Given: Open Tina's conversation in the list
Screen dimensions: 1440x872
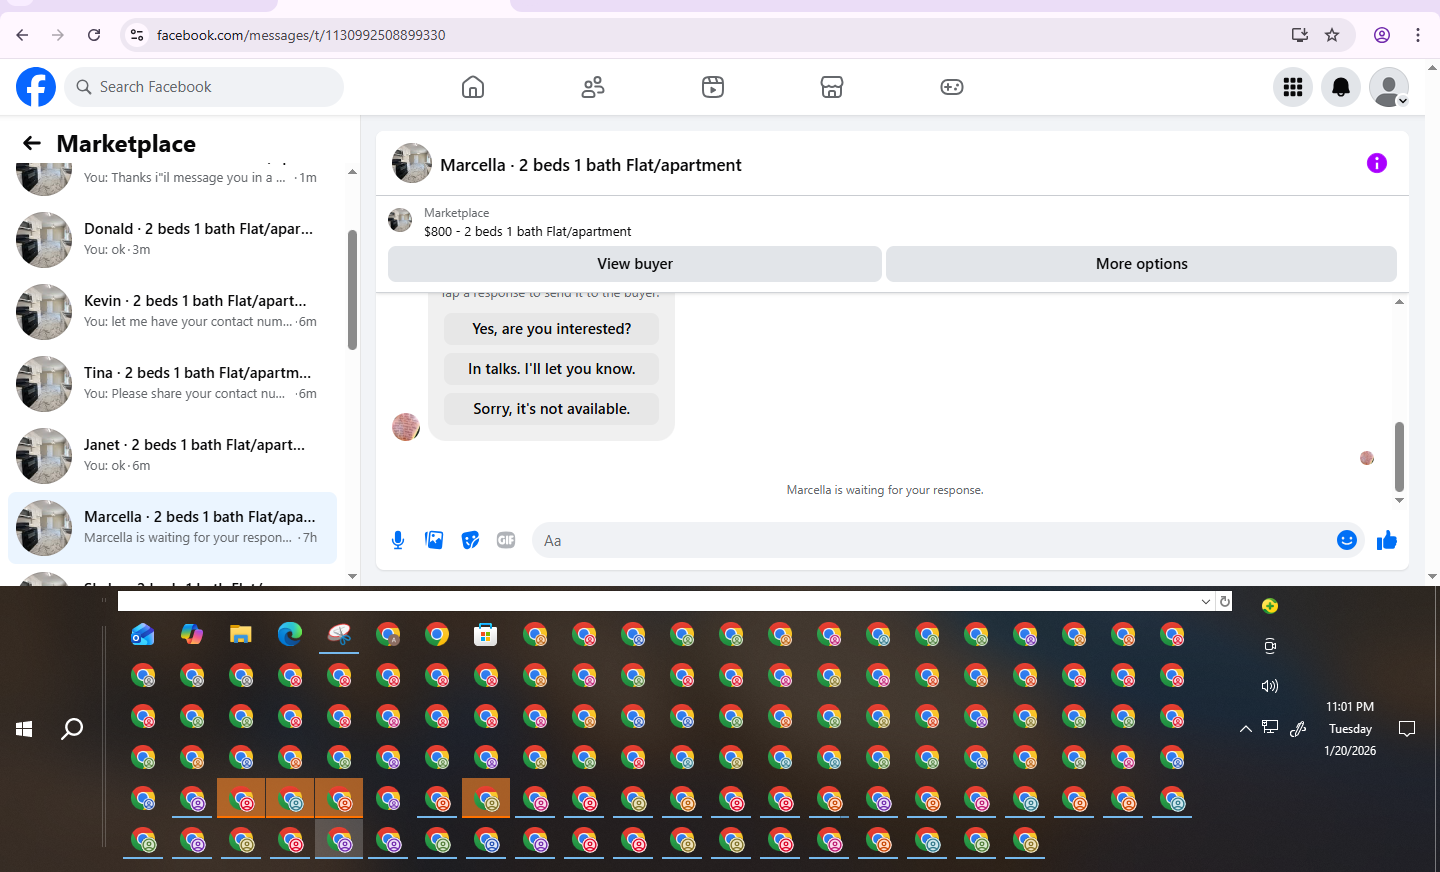Looking at the screenshot, I should click(172, 384).
